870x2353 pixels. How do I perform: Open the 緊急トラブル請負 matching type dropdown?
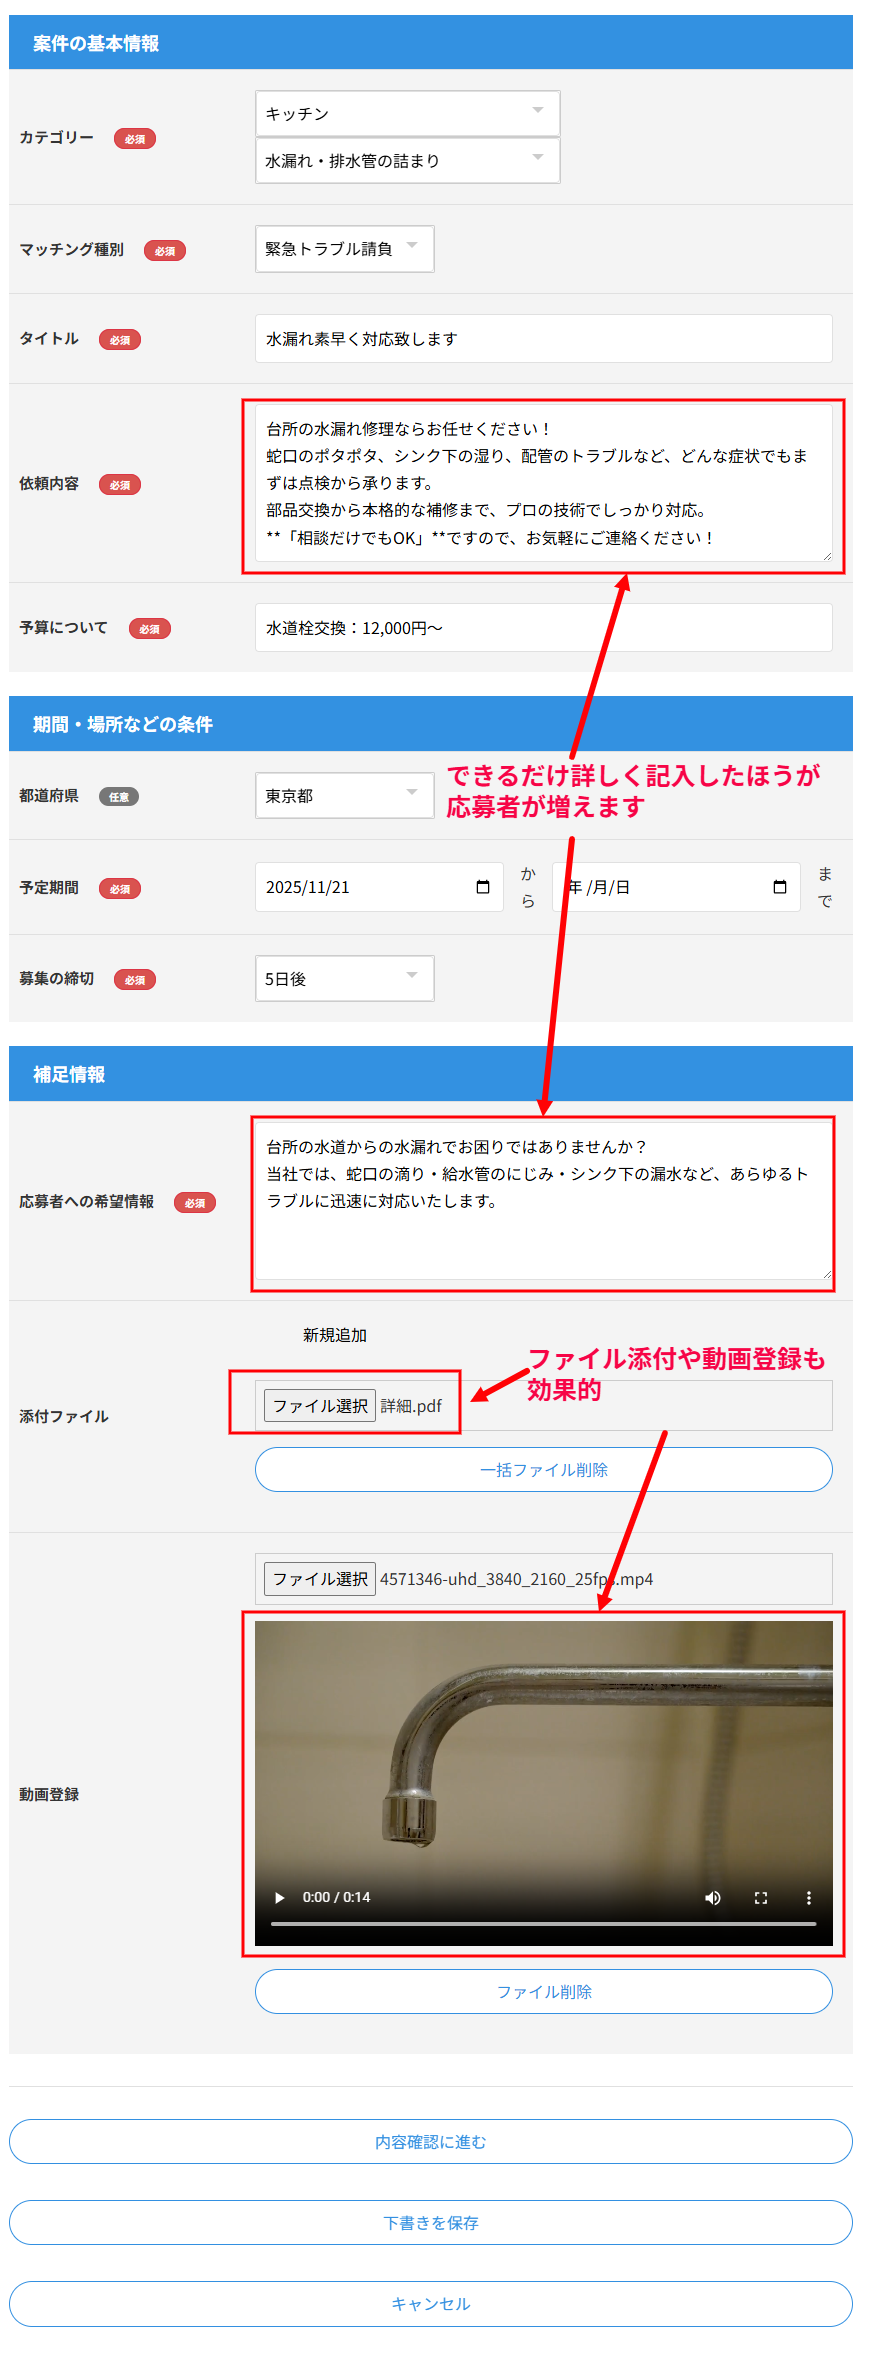pos(344,249)
